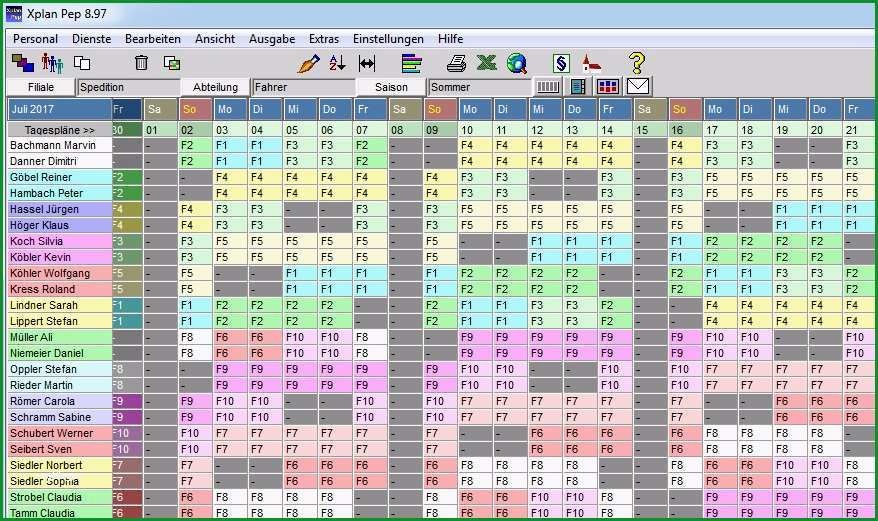Screen dimensions: 878x521
Task: Open the Bearbeiten menu
Action: [153, 39]
